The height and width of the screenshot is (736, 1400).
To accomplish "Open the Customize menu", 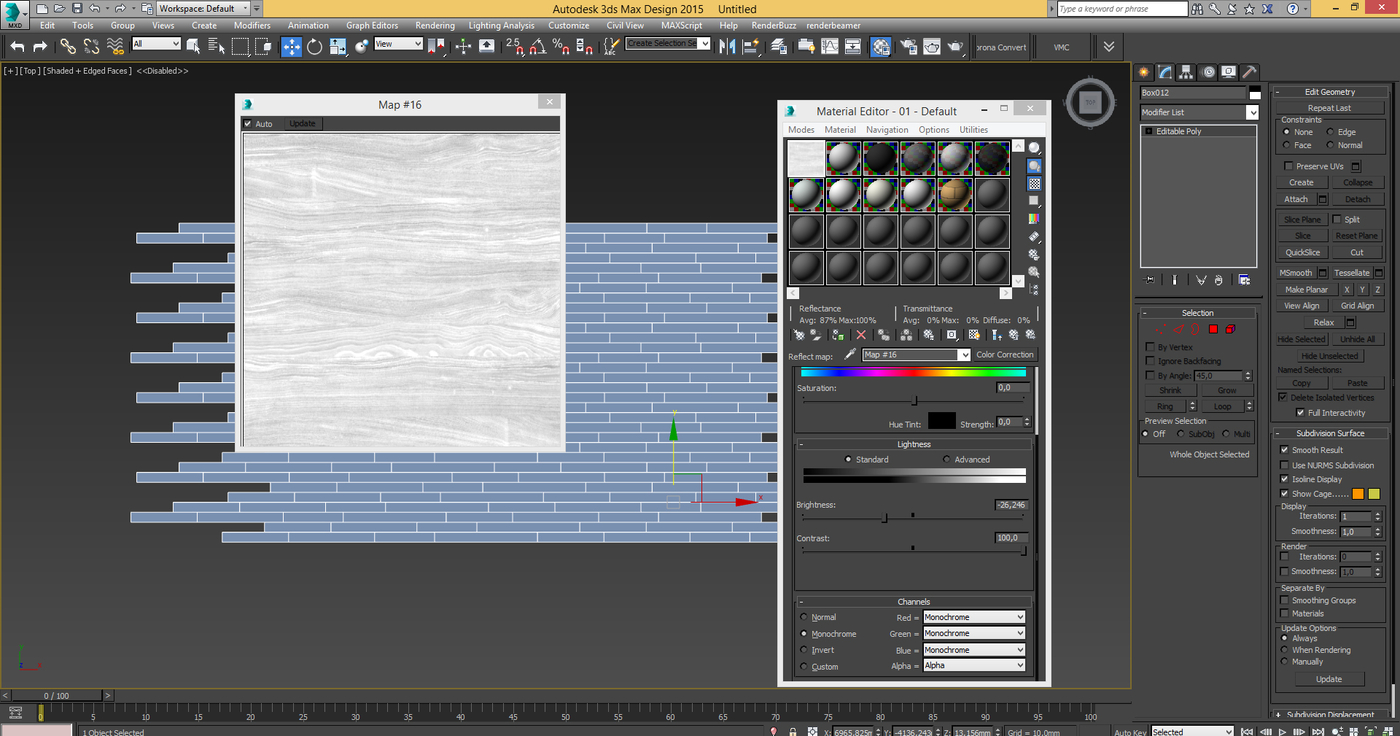I will pos(568,25).
